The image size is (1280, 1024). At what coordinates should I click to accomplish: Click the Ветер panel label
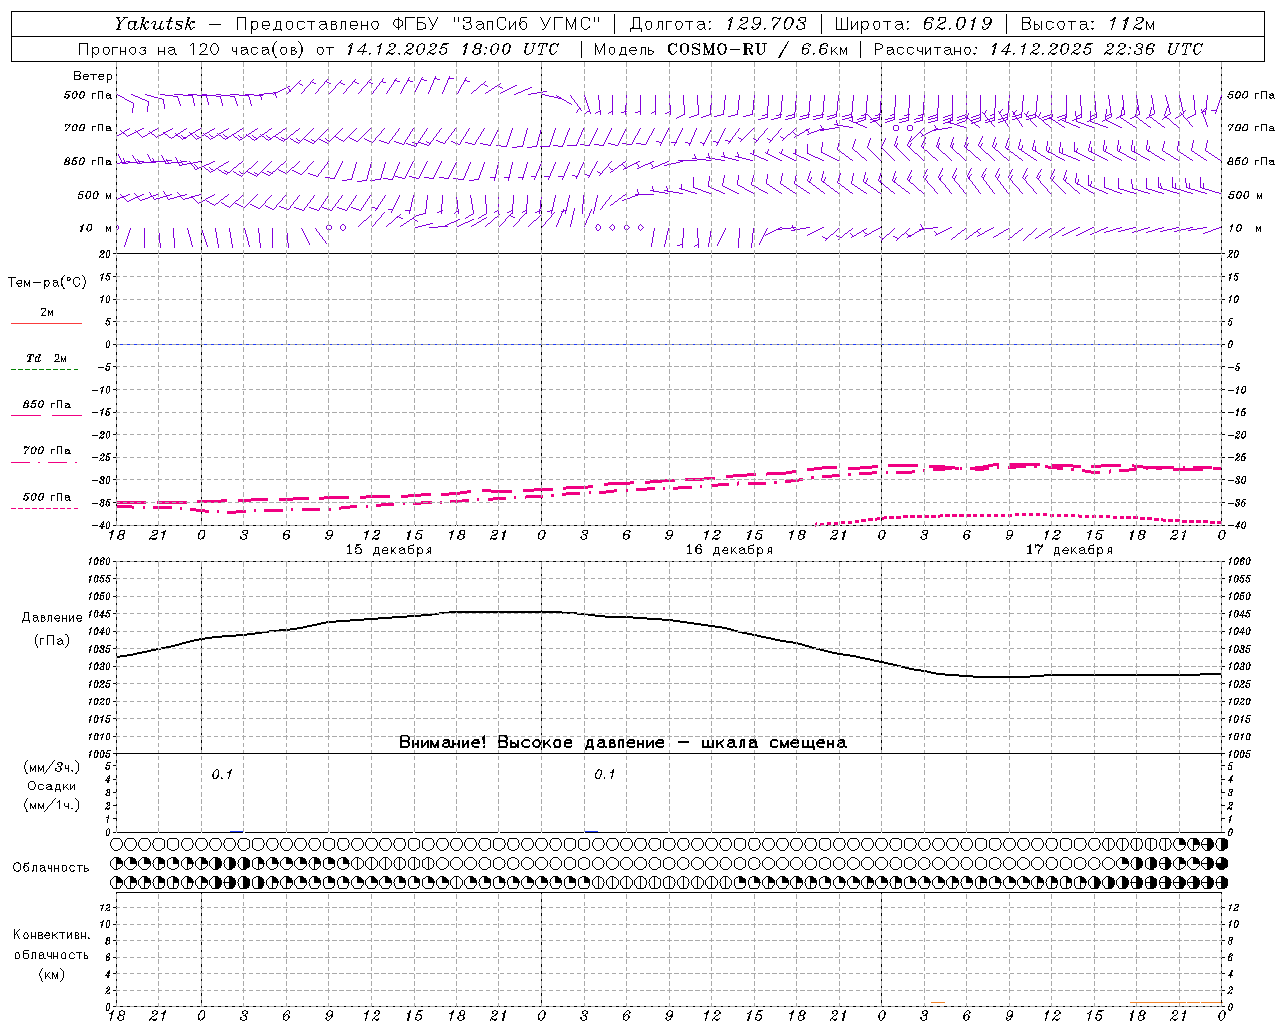[x=93, y=76]
